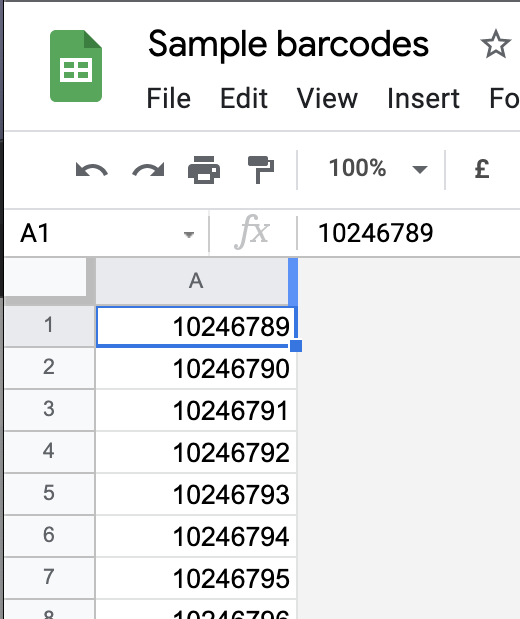This screenshot has width=520, height=619.
Task: Click the fx function icon
Action: [x=252, y=233]
